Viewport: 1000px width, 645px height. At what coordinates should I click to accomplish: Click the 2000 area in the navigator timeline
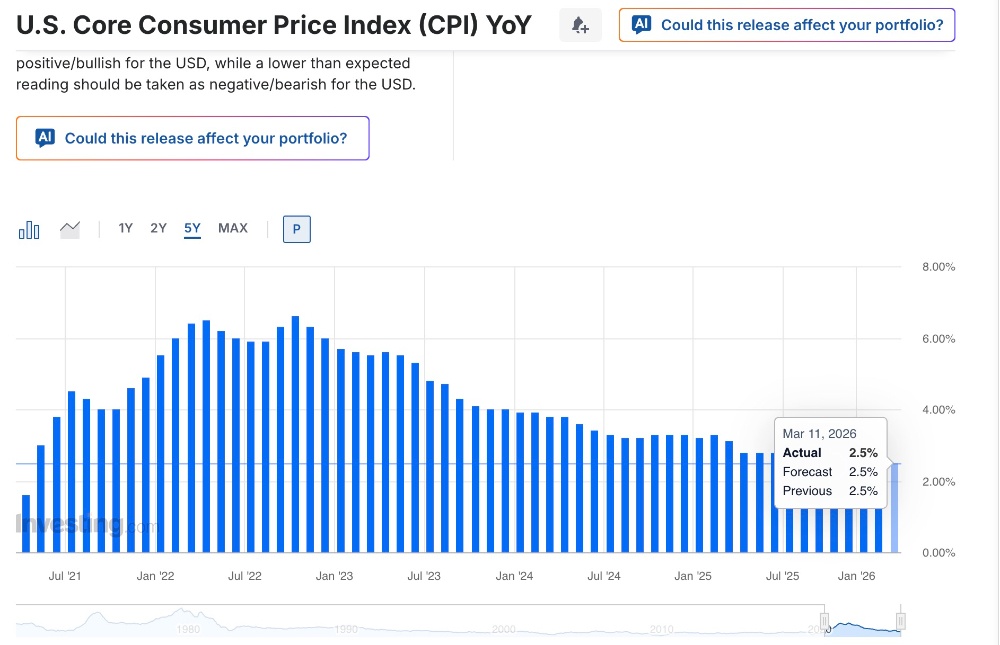pos(503,629)
